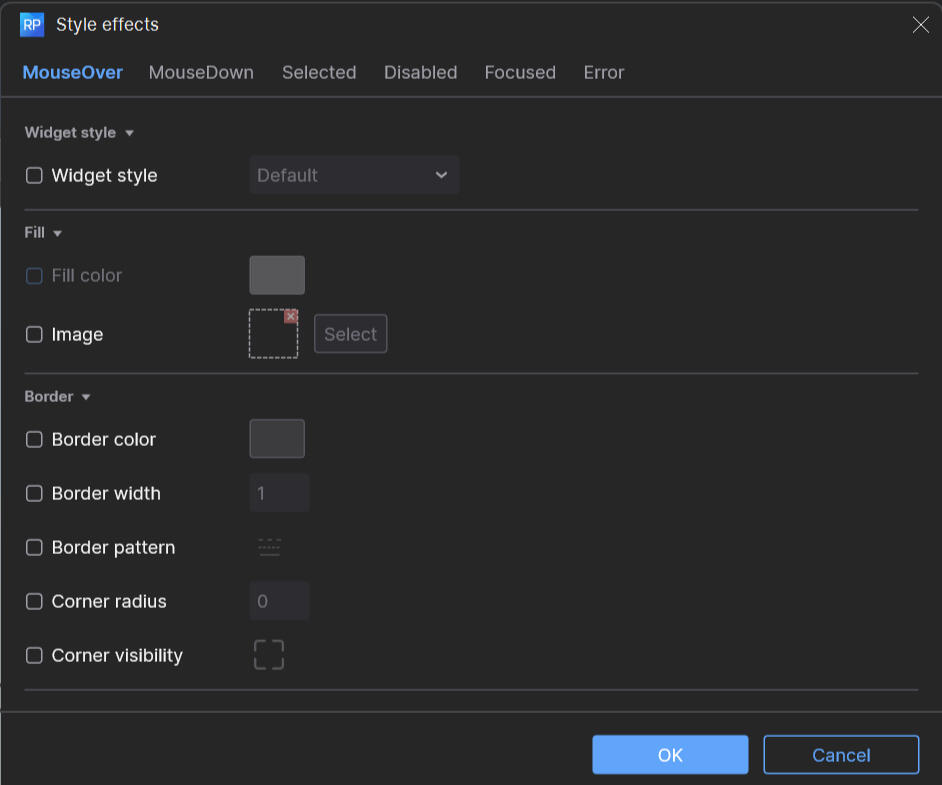Collapse the Widget style section header
The image size is (942, 785).
coord(129,133)
